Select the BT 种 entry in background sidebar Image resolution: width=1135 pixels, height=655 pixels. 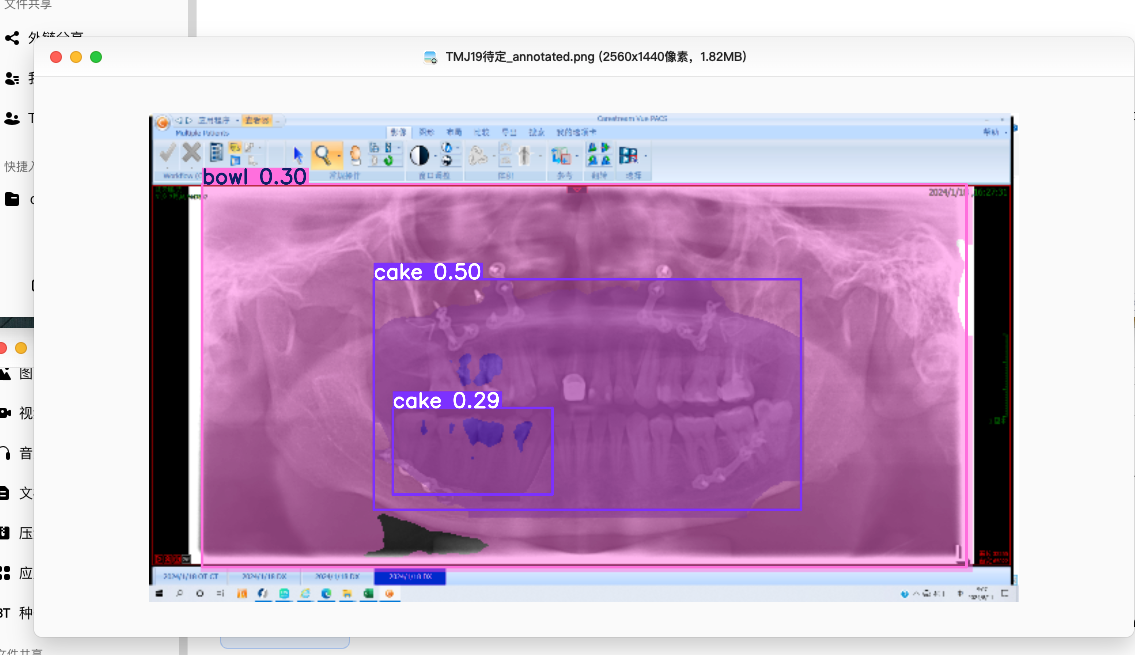point(16,612)
